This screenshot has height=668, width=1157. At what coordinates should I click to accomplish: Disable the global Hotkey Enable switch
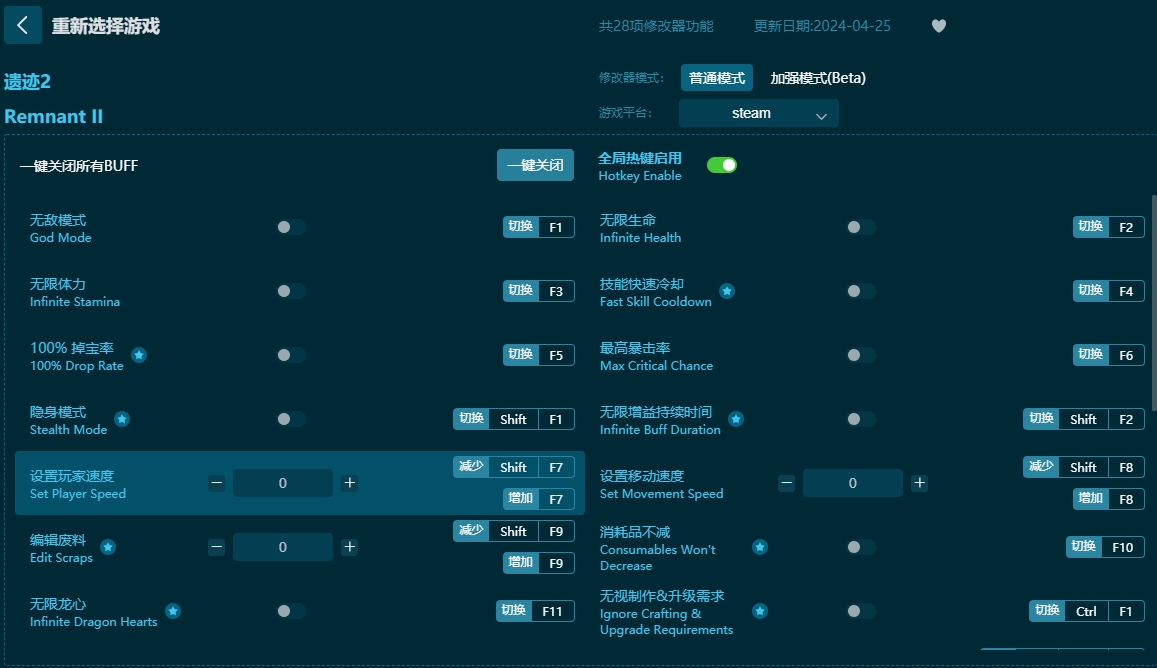pyautogui.click(x=722, y=165)
